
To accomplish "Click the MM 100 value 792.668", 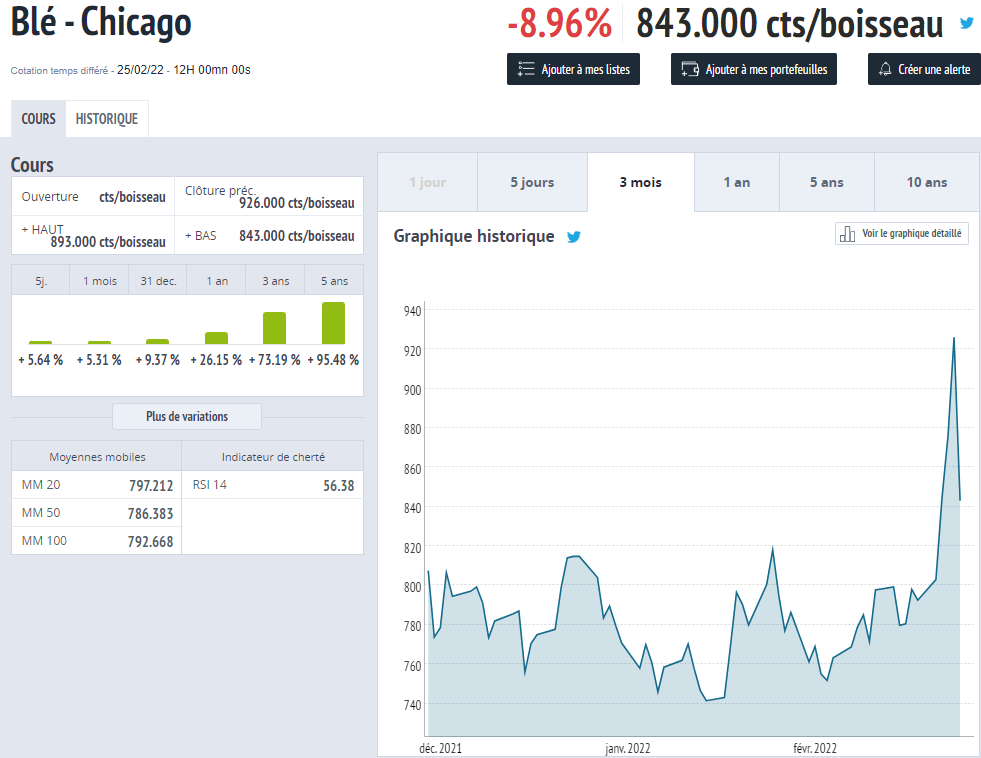I will click(150, 542).
